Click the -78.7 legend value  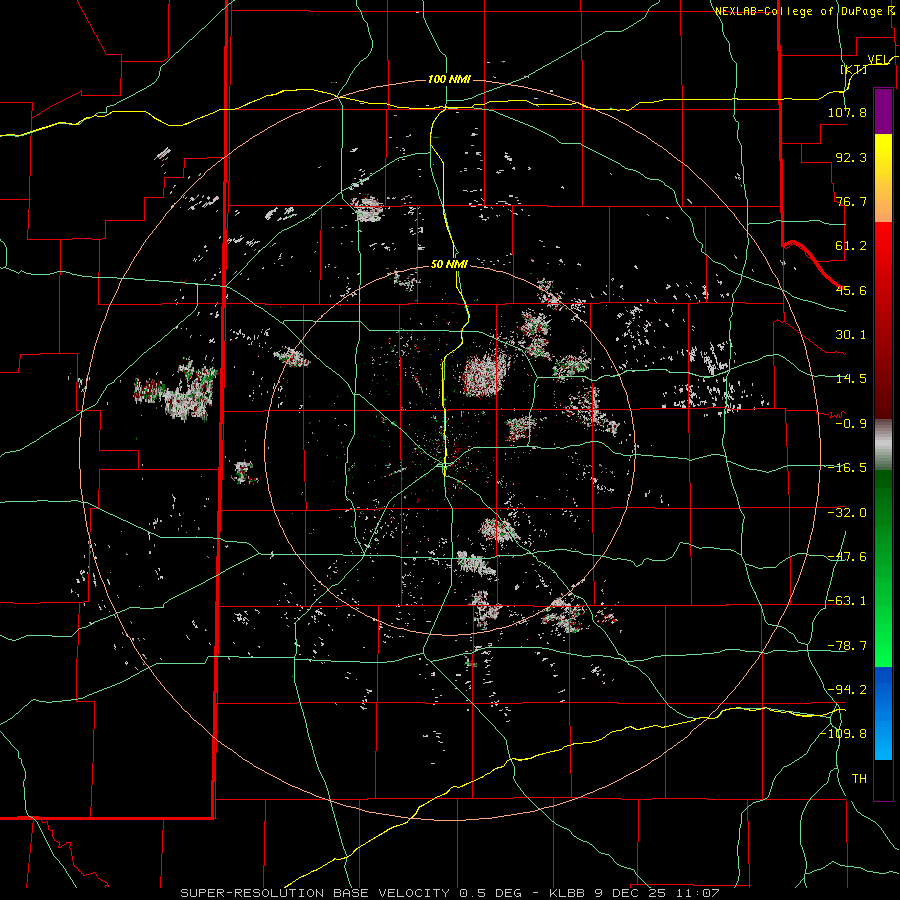847,646
